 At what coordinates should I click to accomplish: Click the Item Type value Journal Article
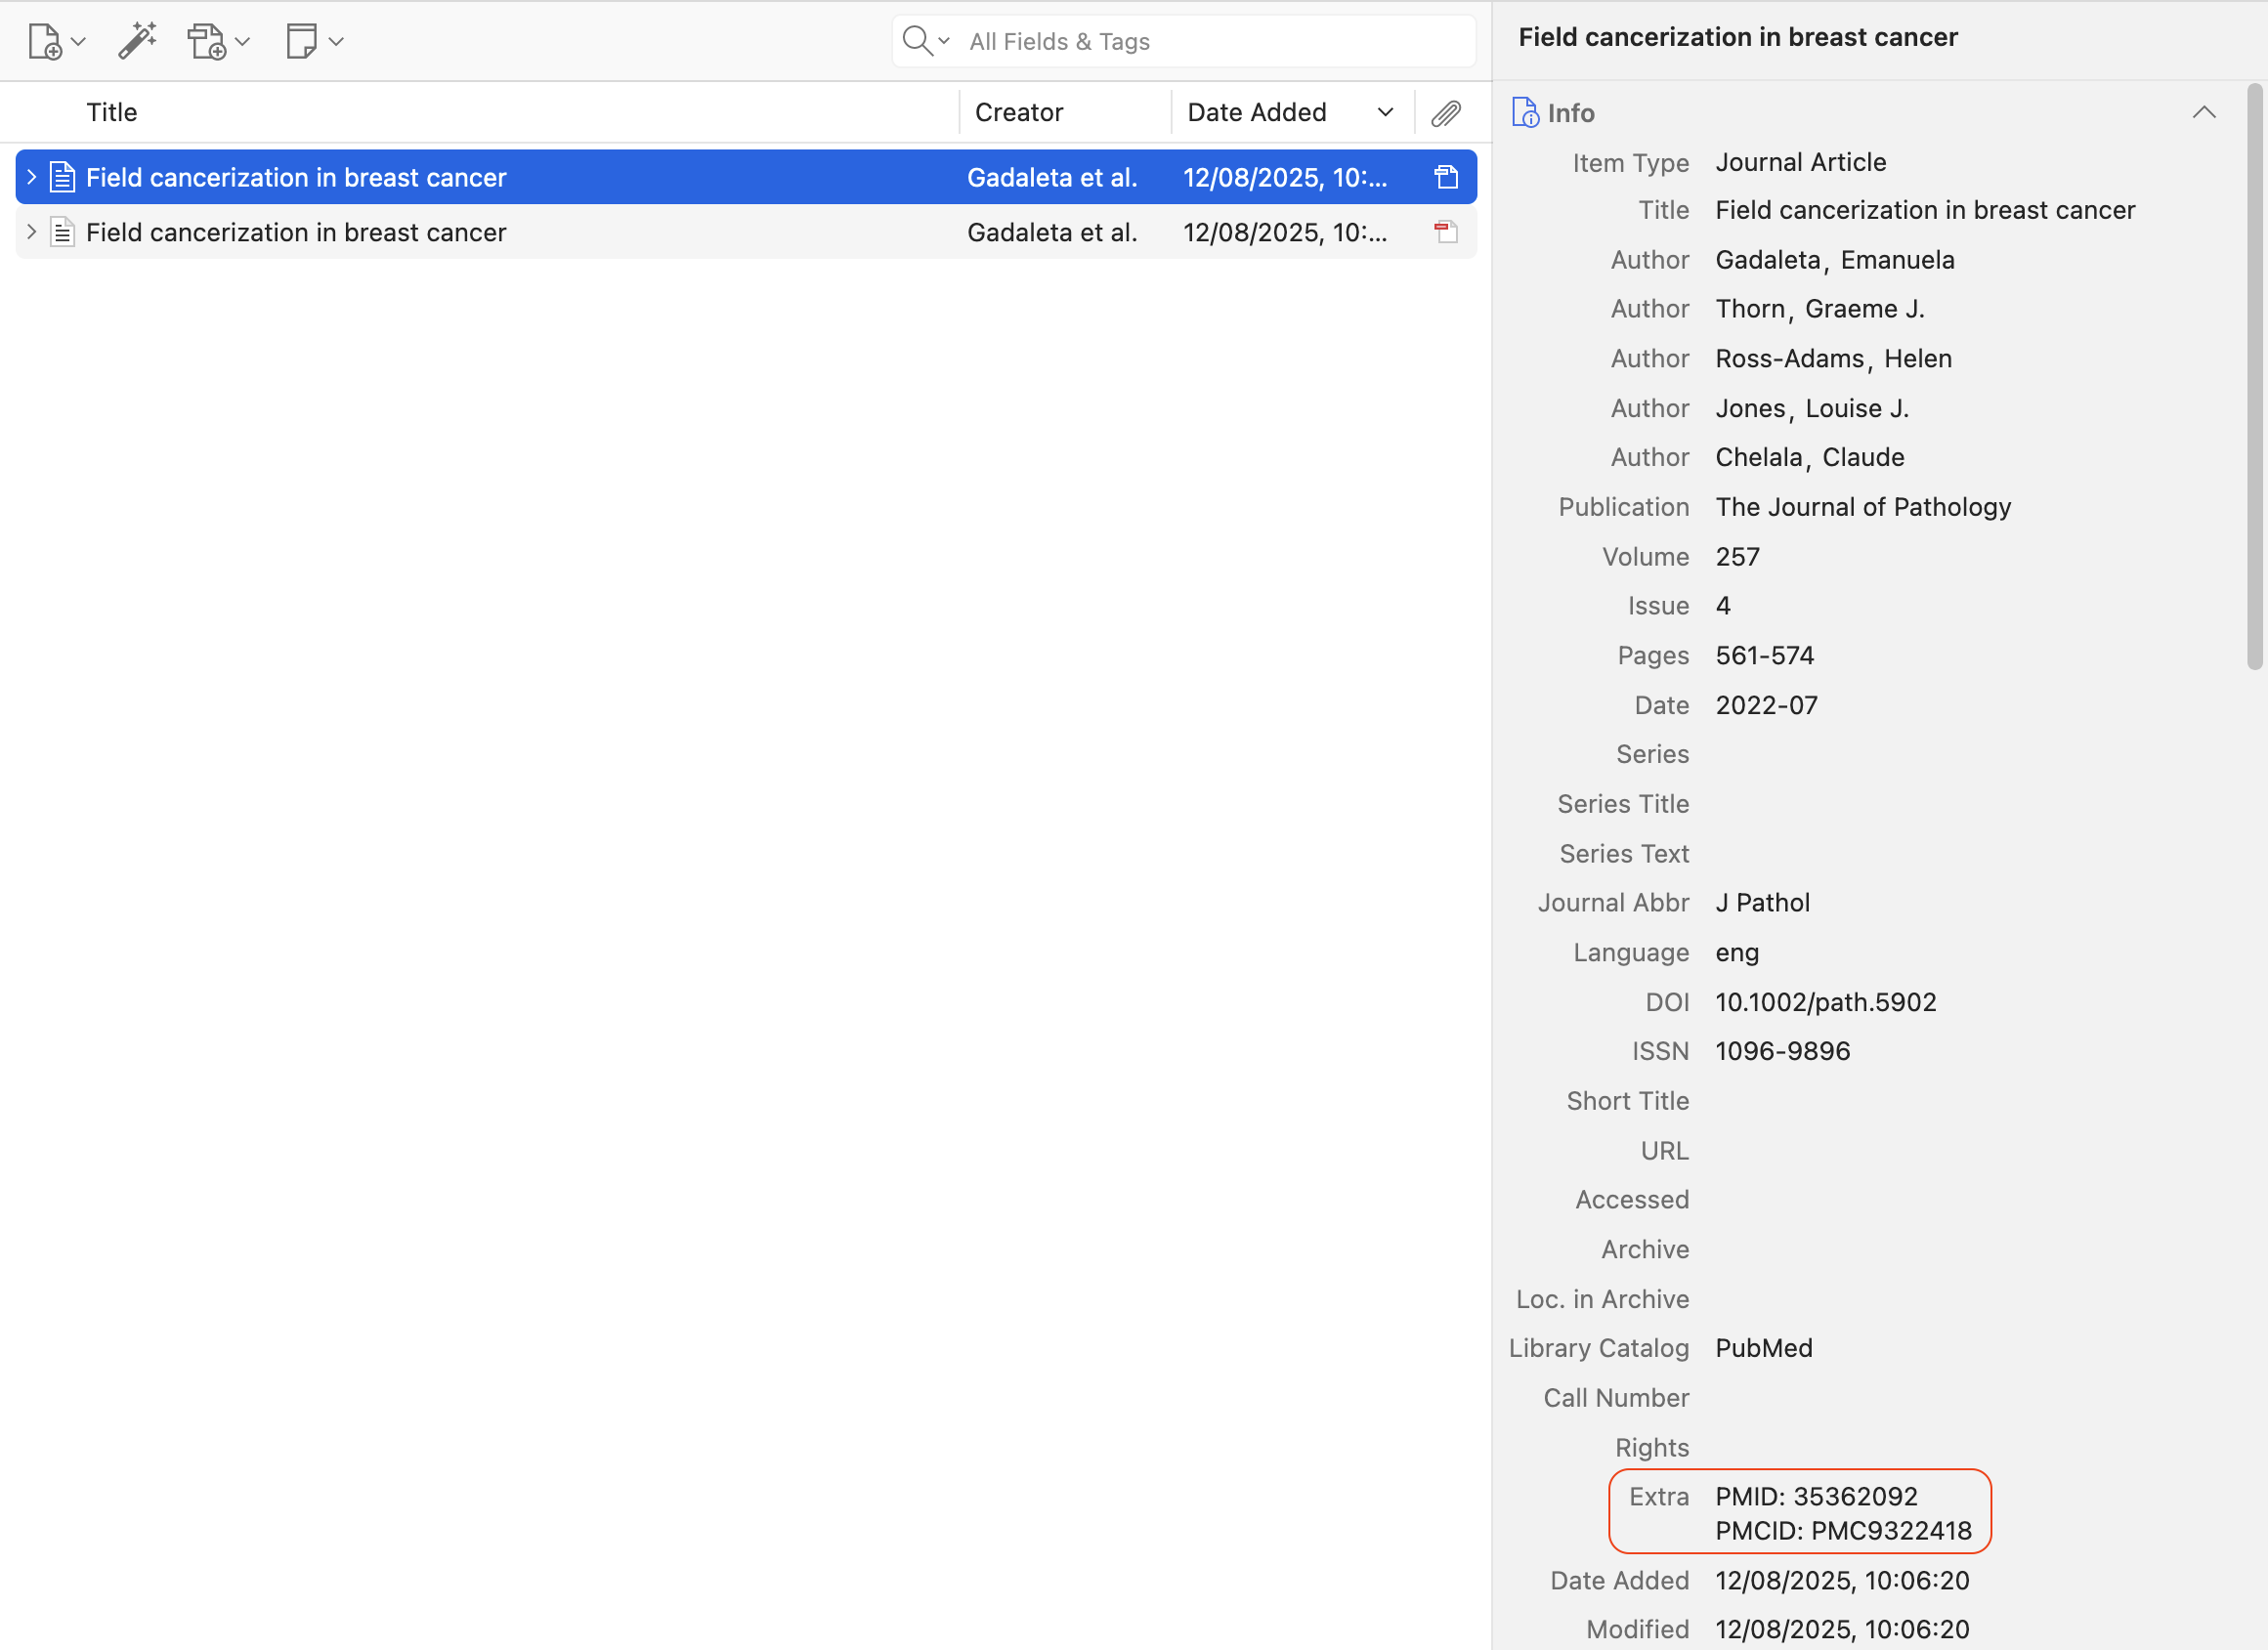pyautogui.click(x=1800, y=162)
